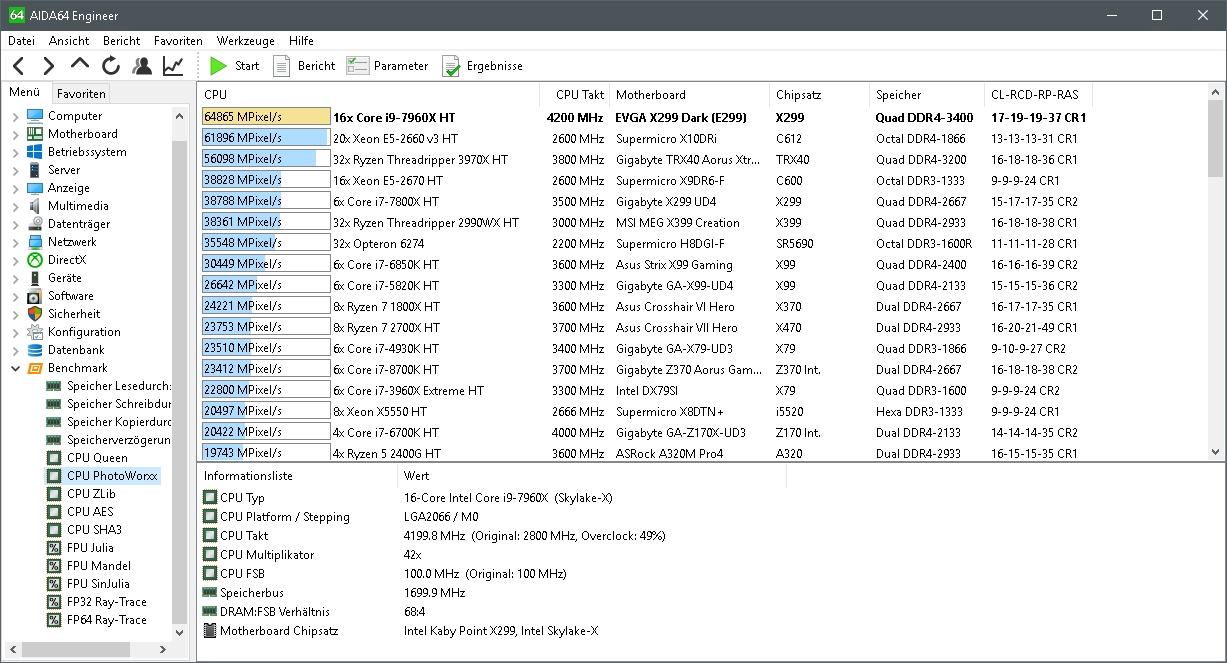Expand the Server tree node
This screenshot has width=1227, height=663.
click(x=15, y=170)
